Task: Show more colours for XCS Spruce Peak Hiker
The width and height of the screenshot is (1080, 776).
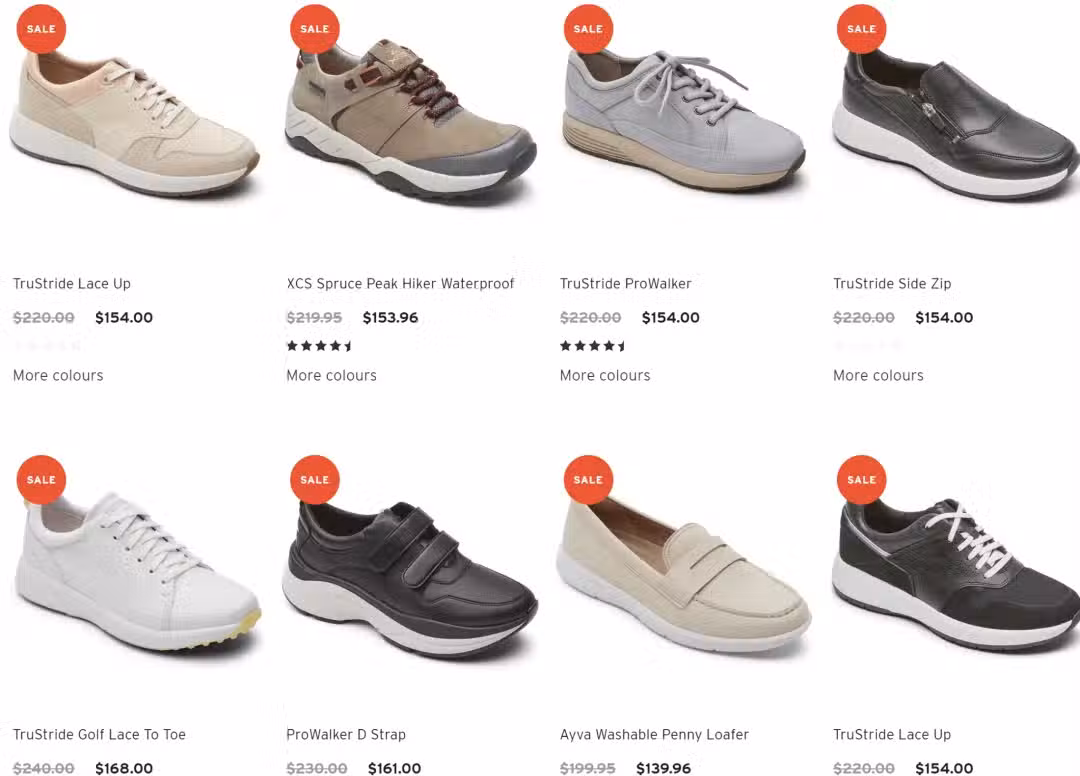Action: click(332, 375)
